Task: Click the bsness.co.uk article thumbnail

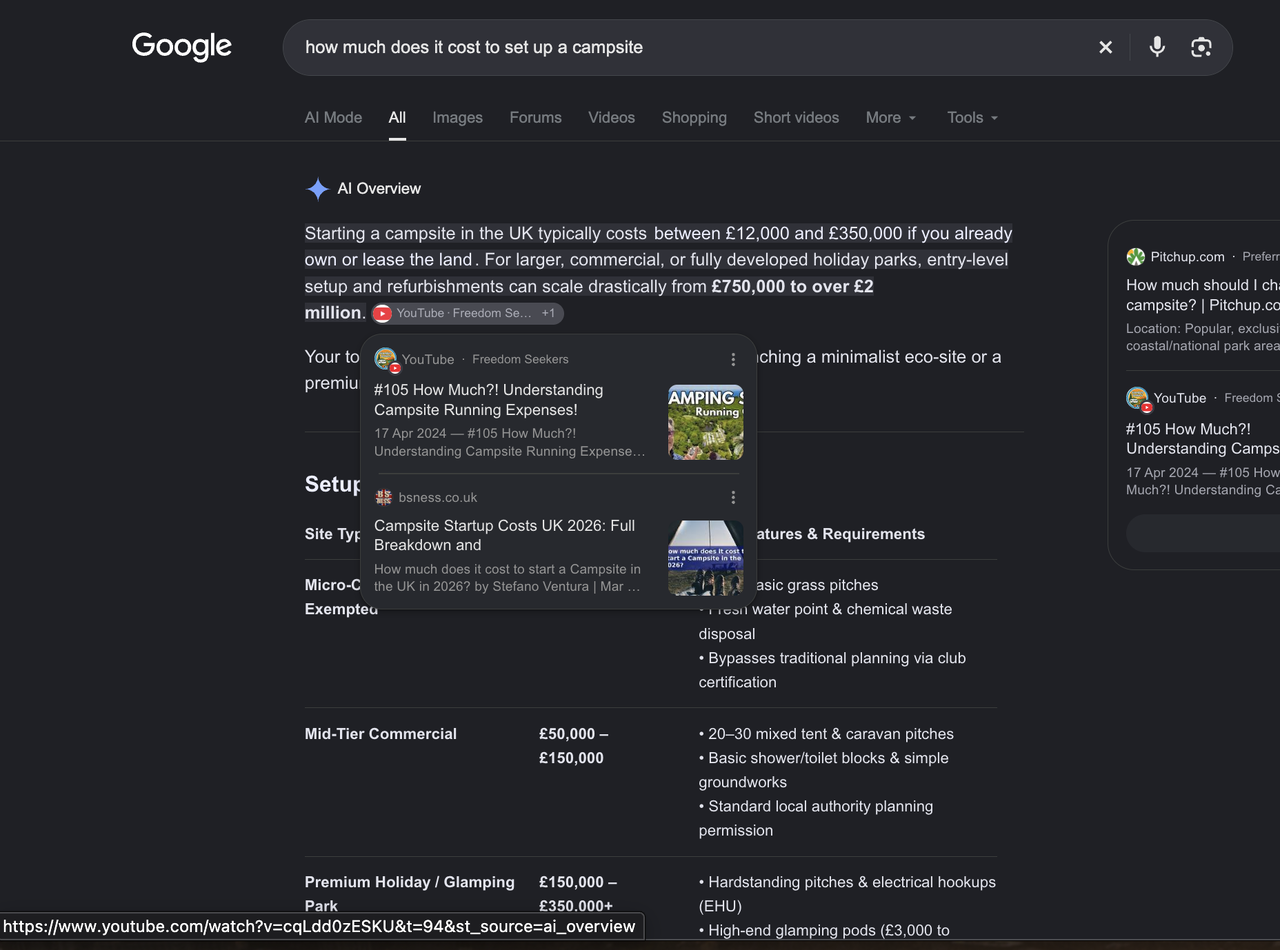Action: pyautogui.click(x=706, y=558)
